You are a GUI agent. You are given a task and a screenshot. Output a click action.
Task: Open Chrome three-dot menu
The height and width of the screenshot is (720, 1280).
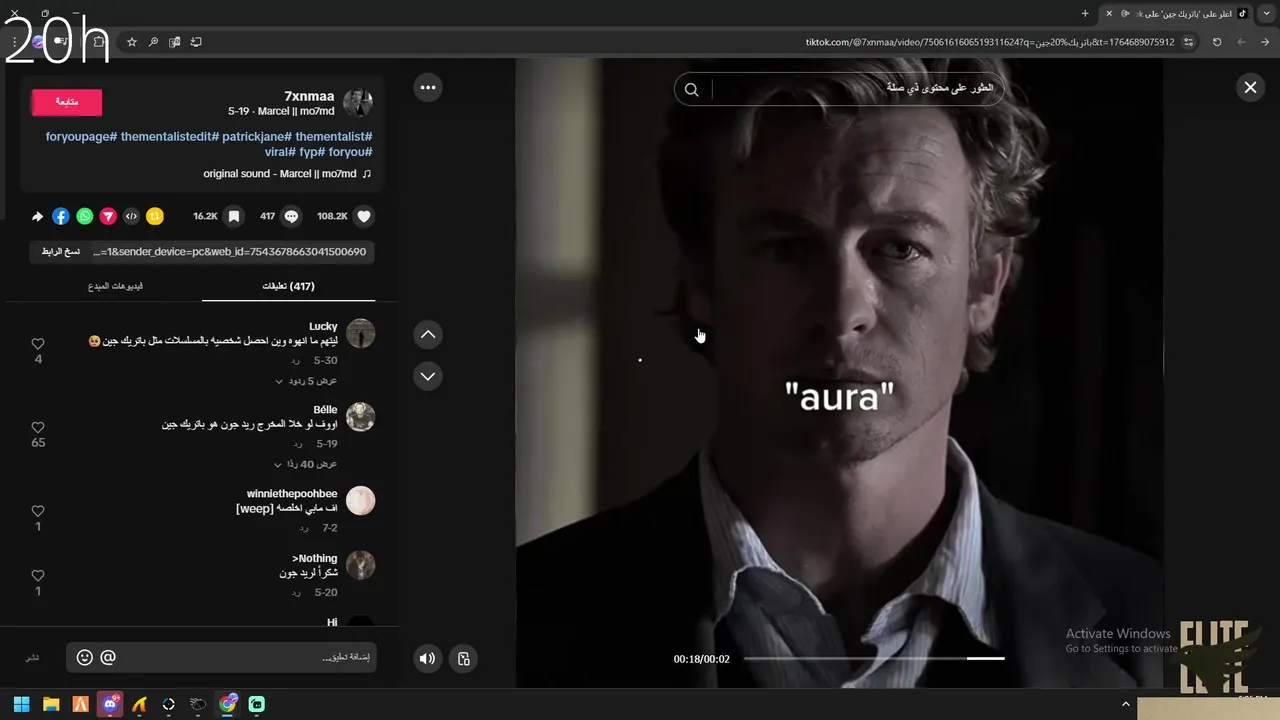14,42
